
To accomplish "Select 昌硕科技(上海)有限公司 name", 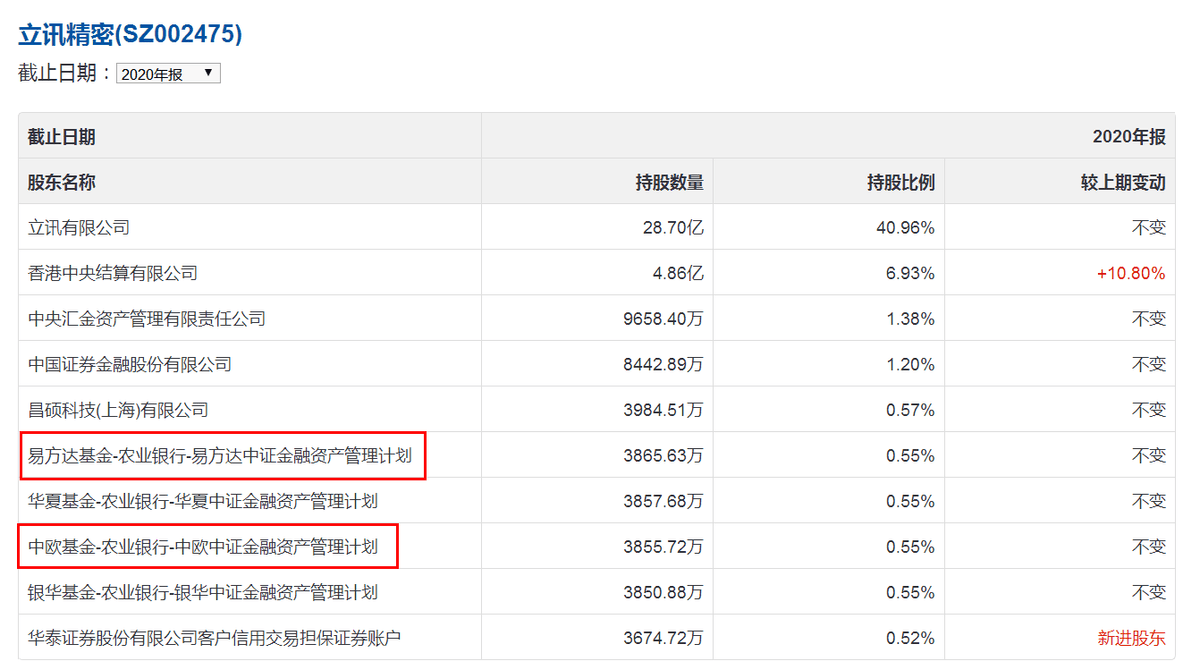I will tap(118, 410).
